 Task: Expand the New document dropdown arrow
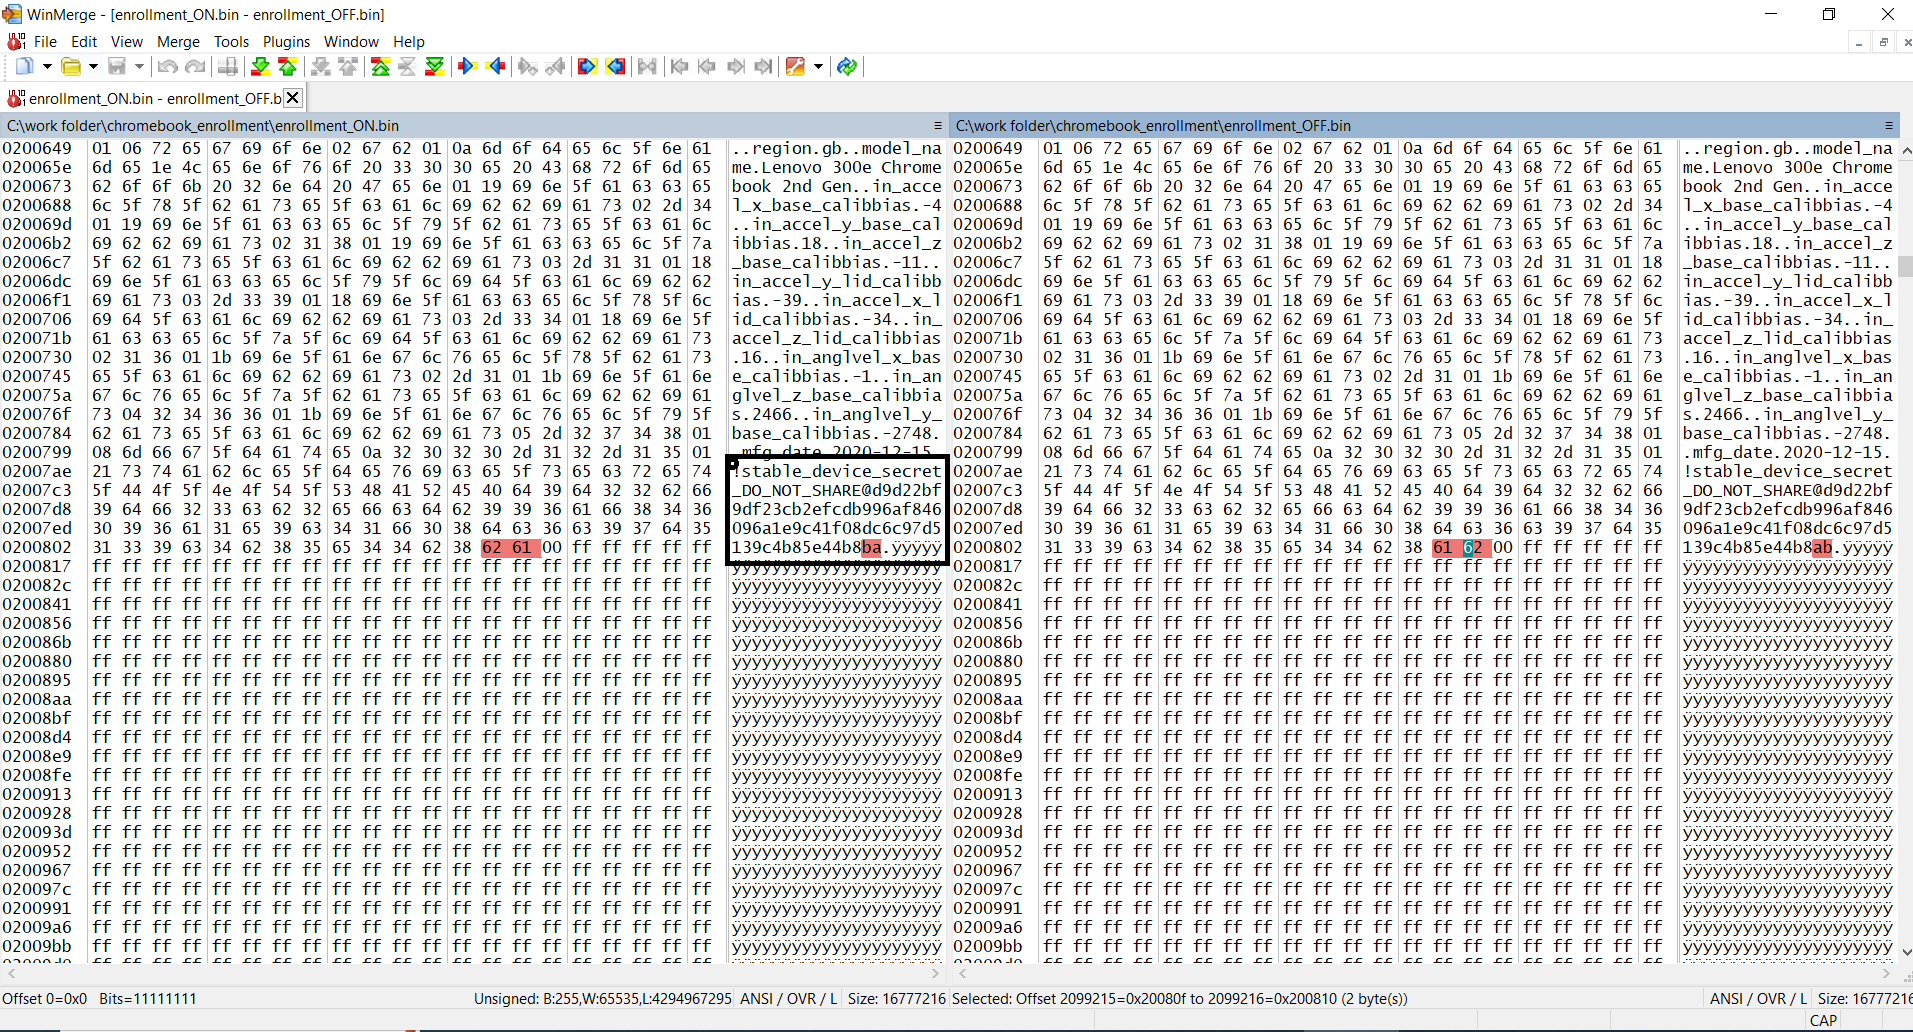tap(46, 67)
